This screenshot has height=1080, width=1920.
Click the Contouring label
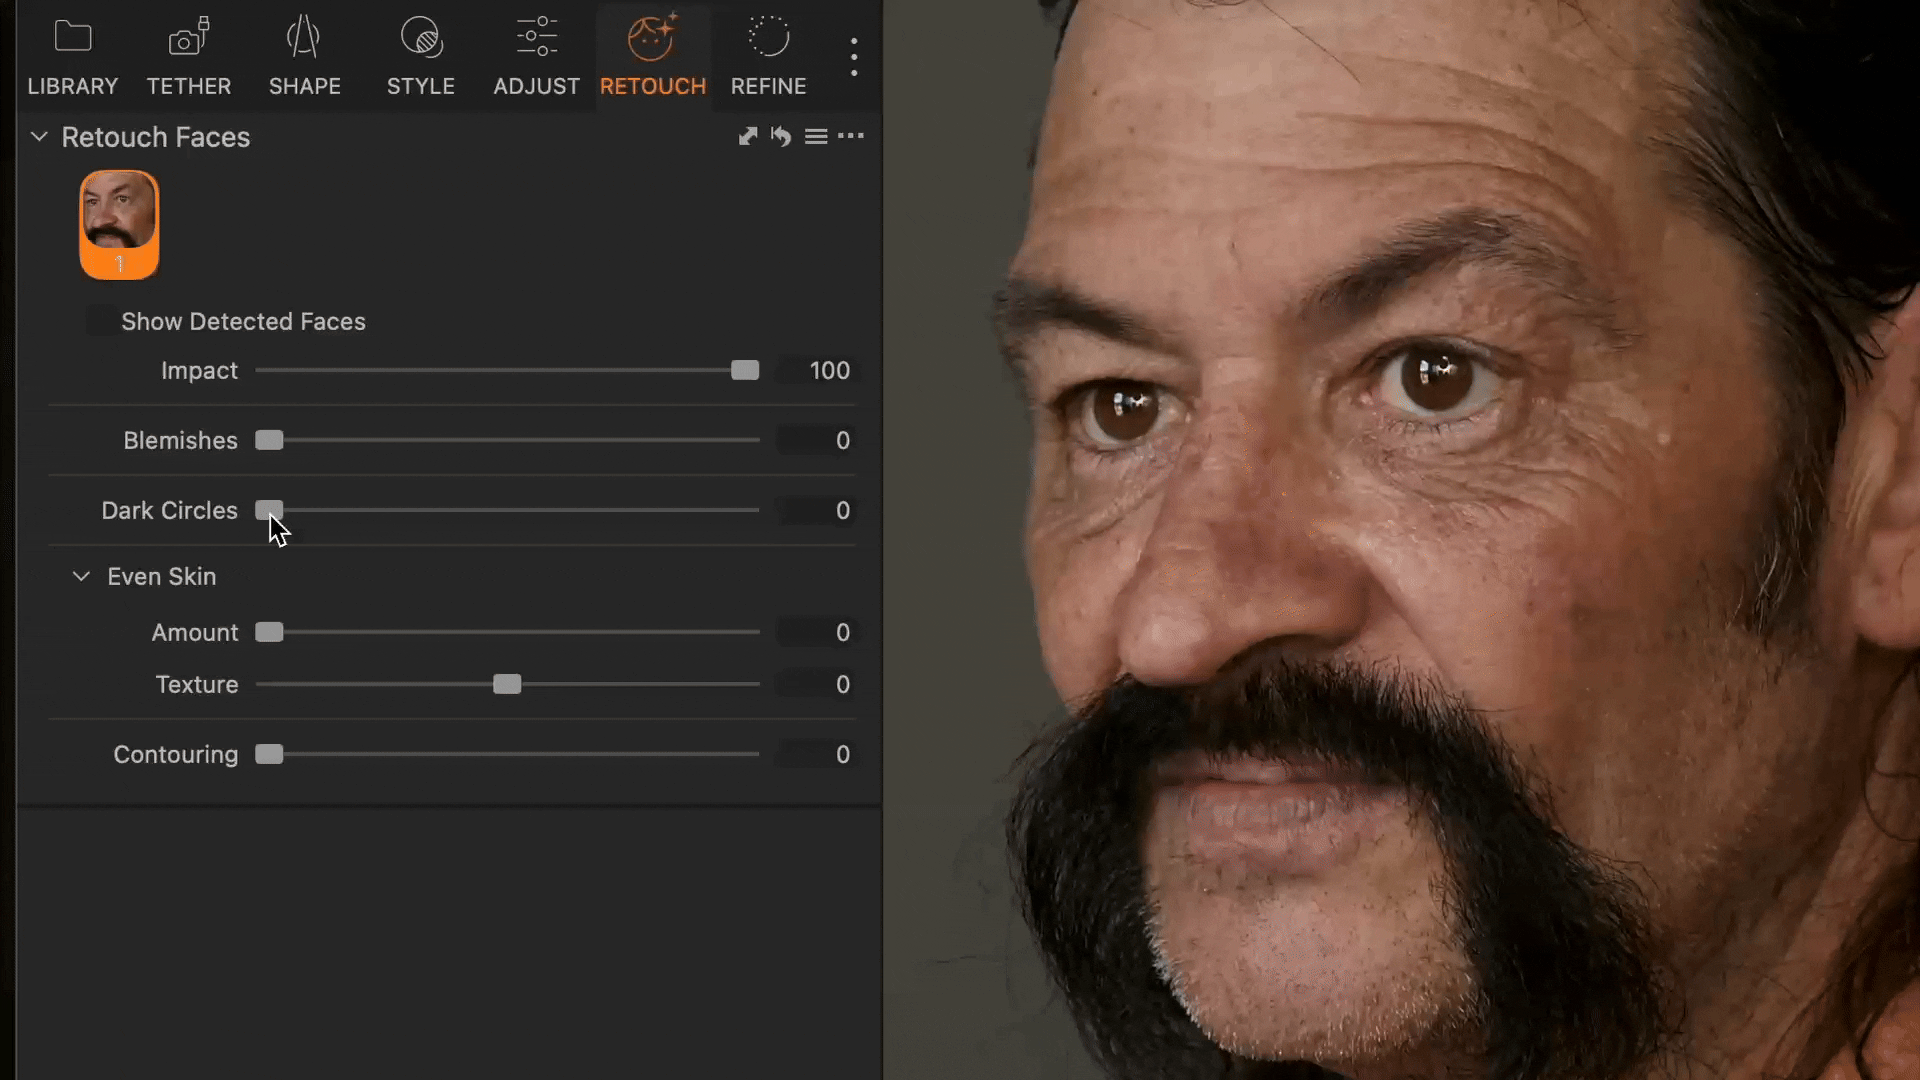pyautogui.click(x=175, y=754)
